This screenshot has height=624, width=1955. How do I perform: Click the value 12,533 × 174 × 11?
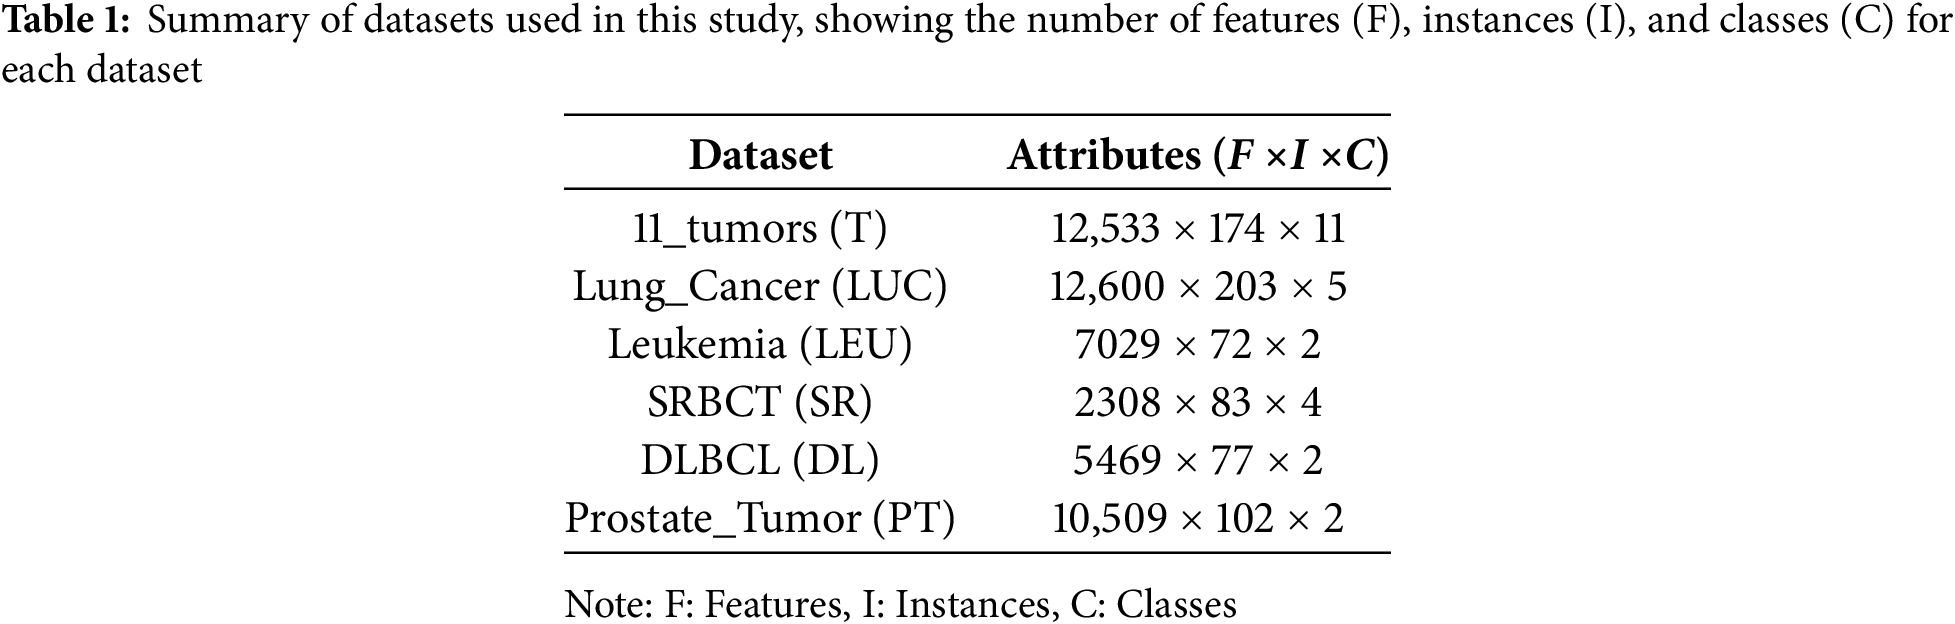click(x=1197, y=229)
